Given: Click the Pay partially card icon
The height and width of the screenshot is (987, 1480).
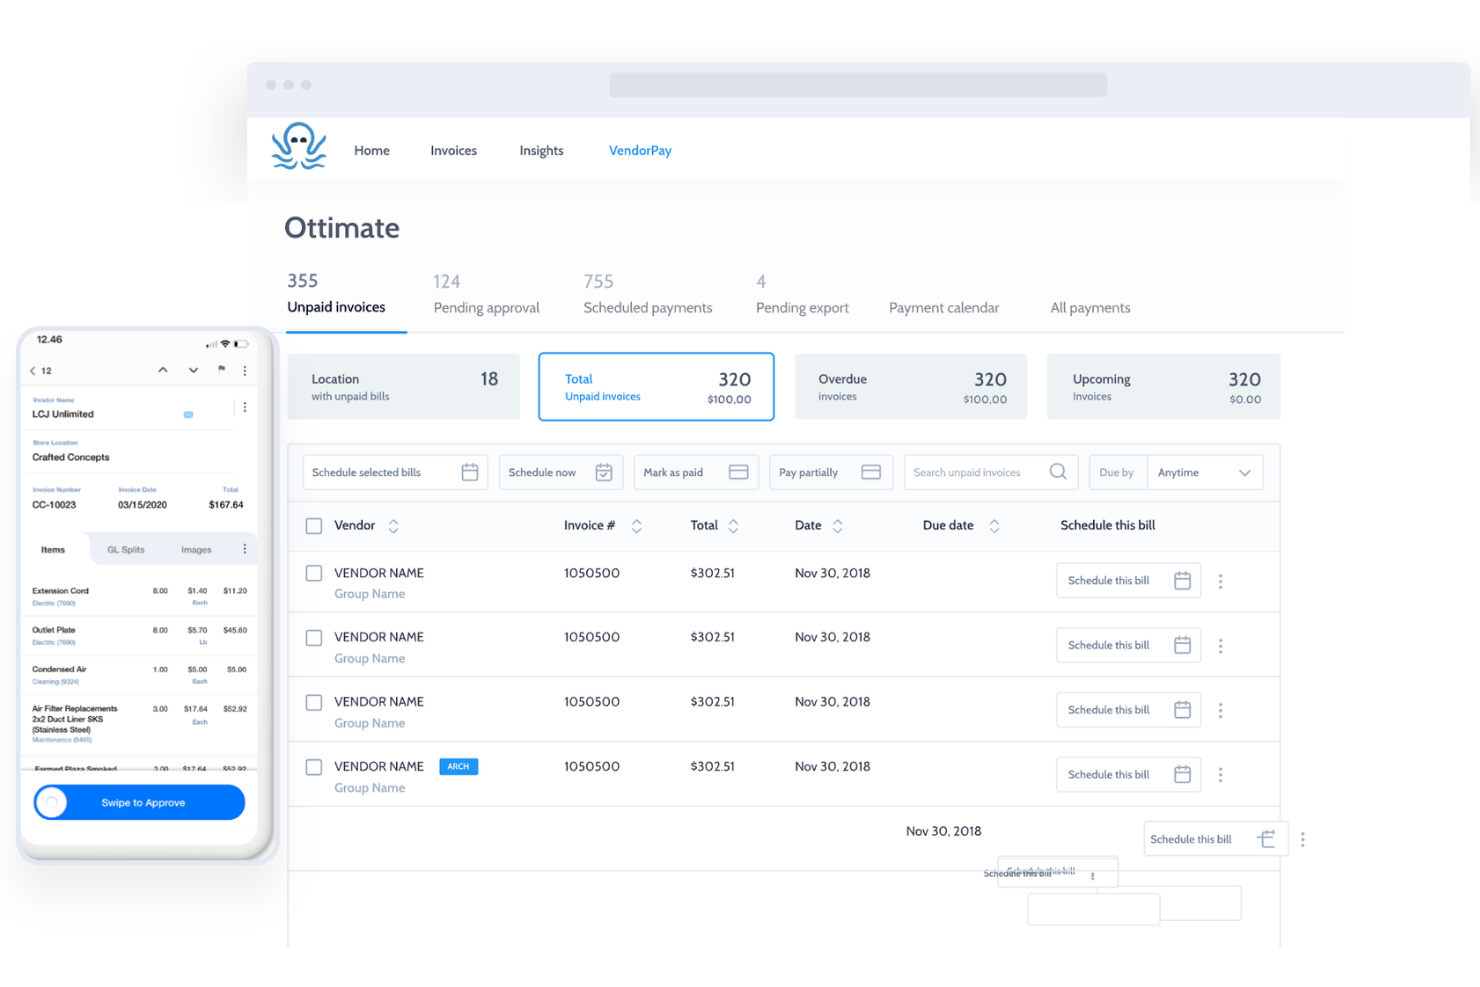Looking at the screenshot, I should coord(871,472).
